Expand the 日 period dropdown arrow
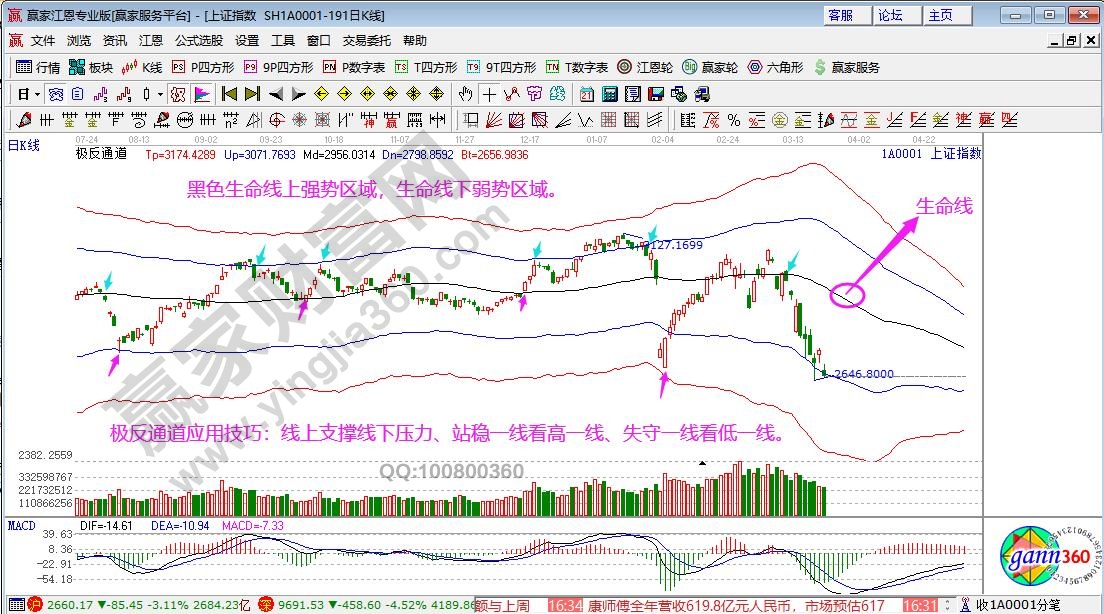 pyautogui.click(x=37, y=94)
